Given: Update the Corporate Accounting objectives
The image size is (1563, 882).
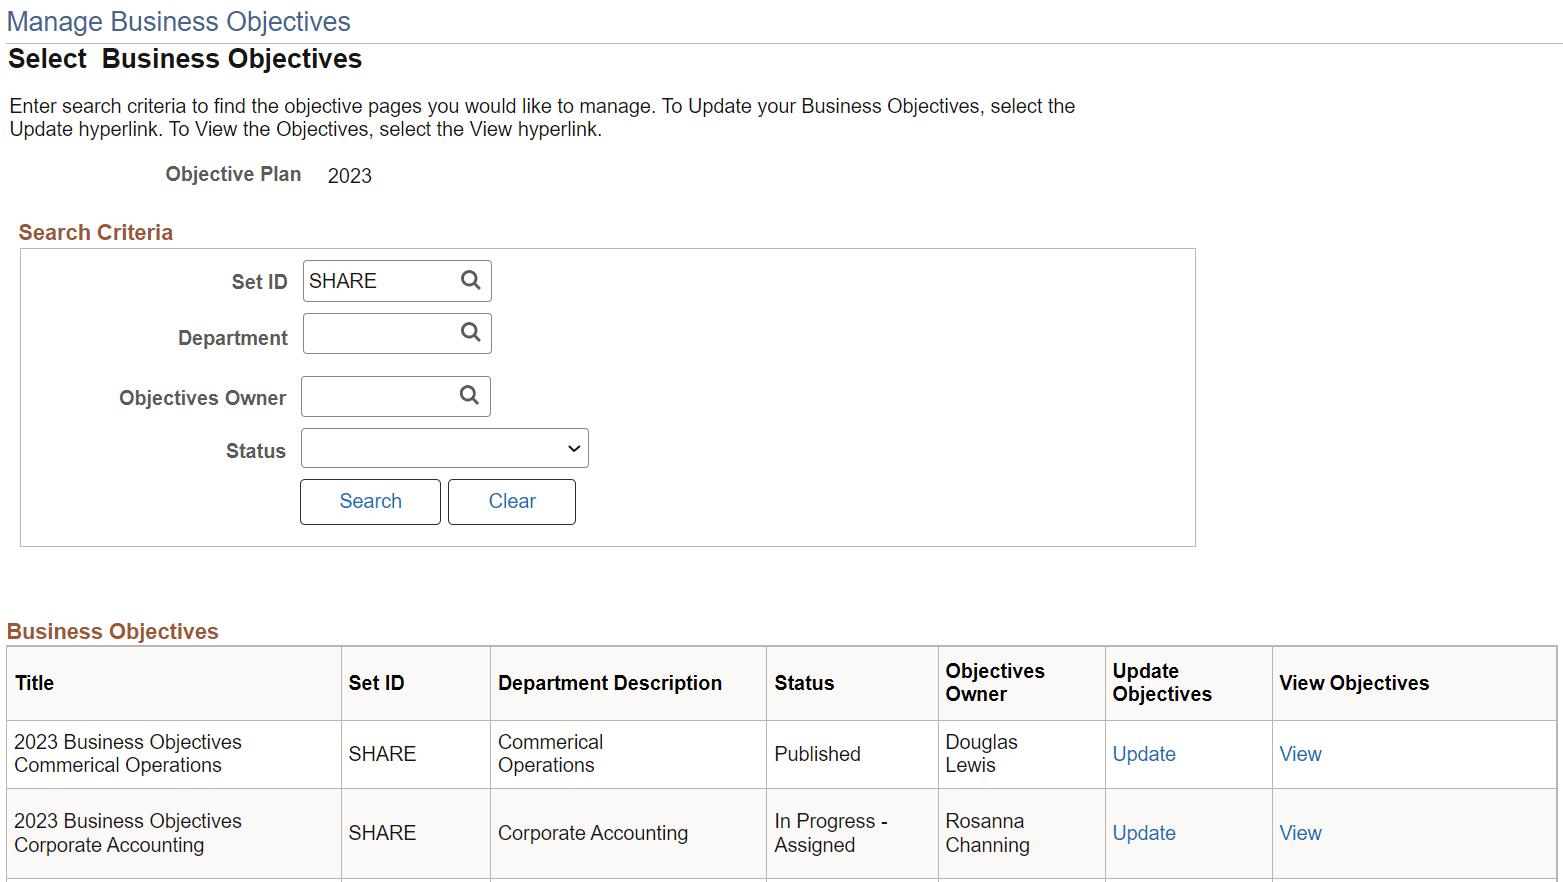Looking at the screenshot, I should 1143,832.
